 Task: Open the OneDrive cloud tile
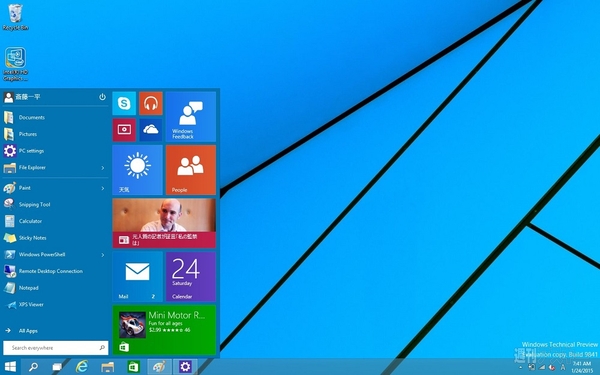[x=151, y=130]
